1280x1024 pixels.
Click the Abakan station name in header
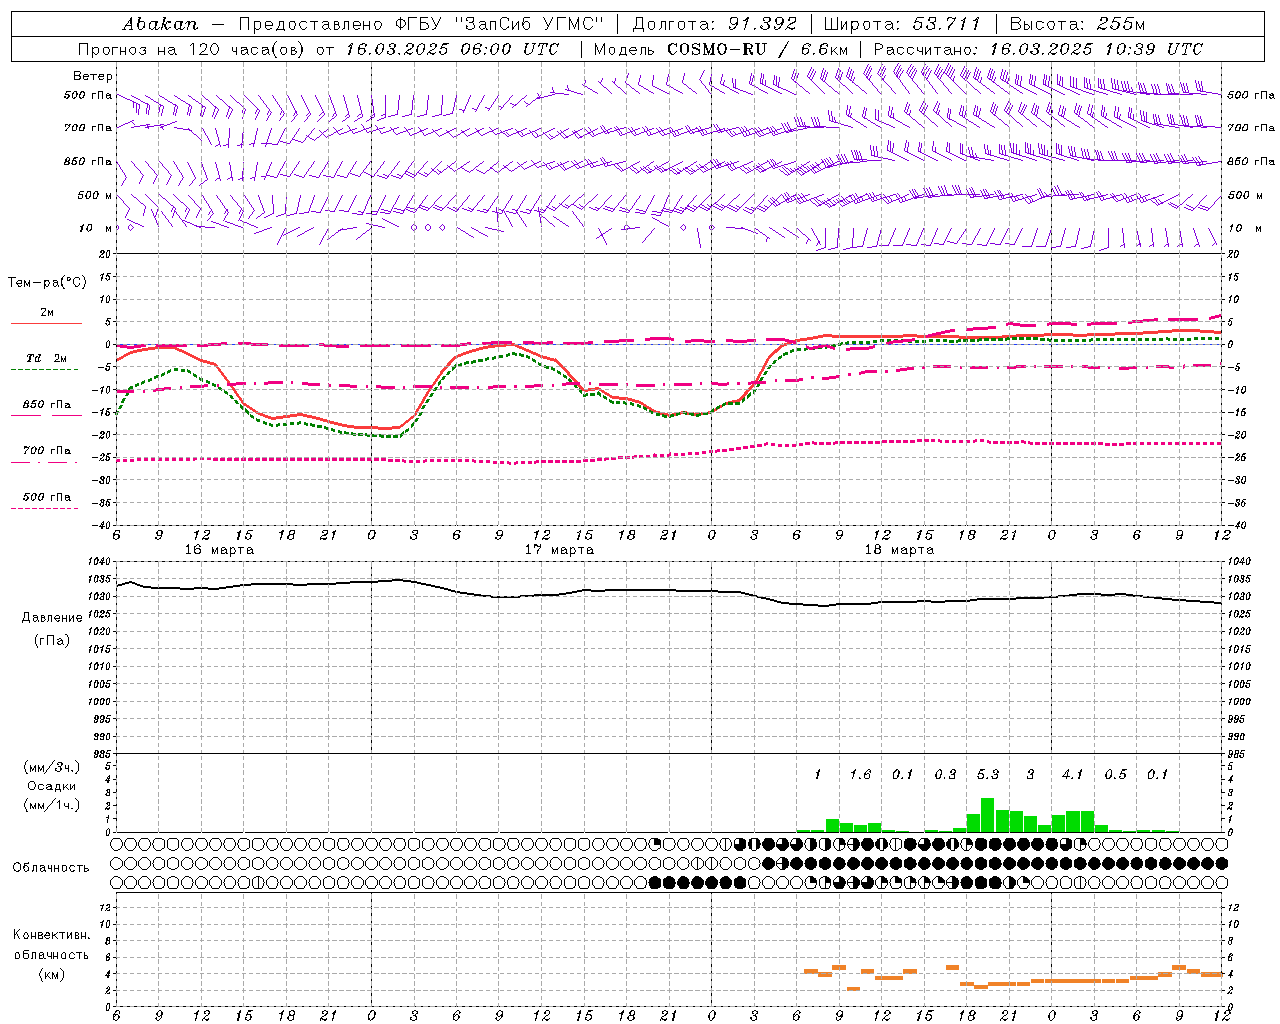click(160, 24)
